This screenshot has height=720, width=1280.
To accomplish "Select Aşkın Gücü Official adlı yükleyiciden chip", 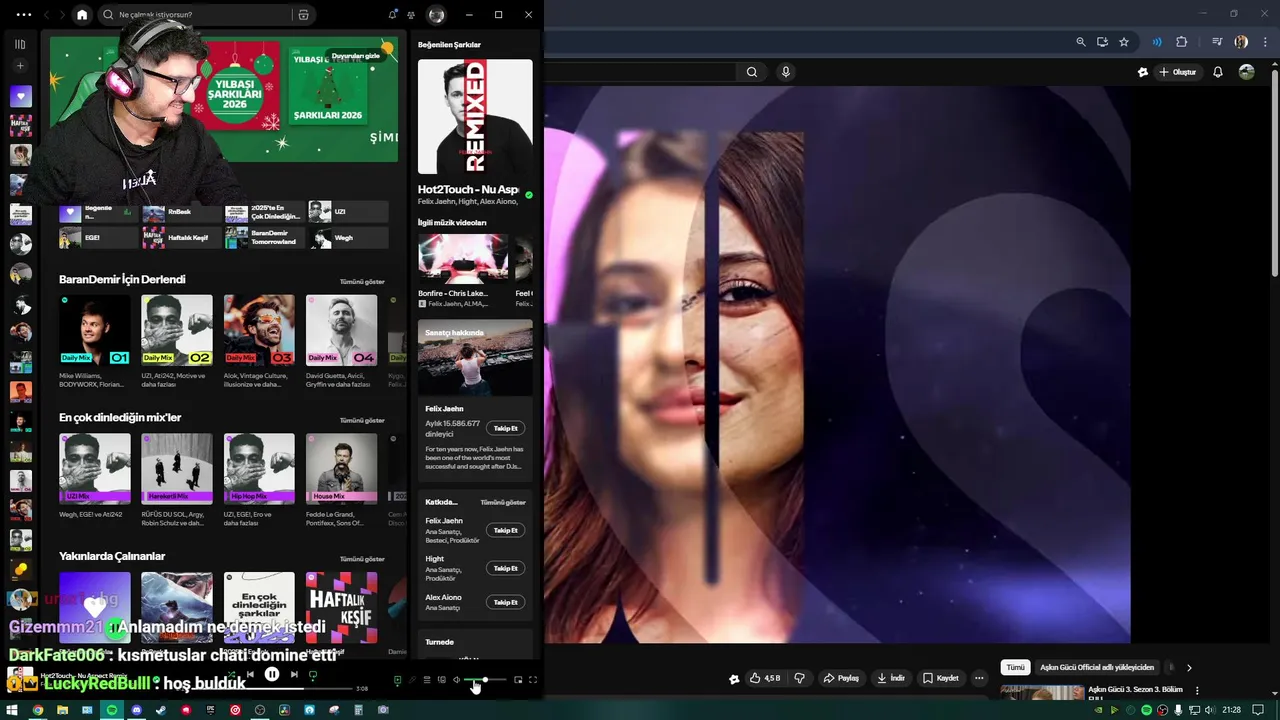I will (x=1097, y=667).
